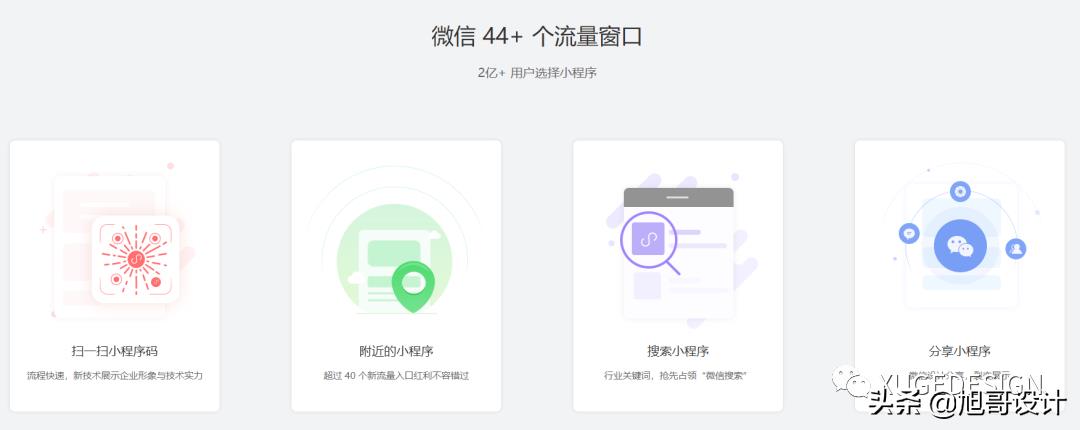
Task: Click the gray title bar of search window illustration
Action: [x=678, y=198]
